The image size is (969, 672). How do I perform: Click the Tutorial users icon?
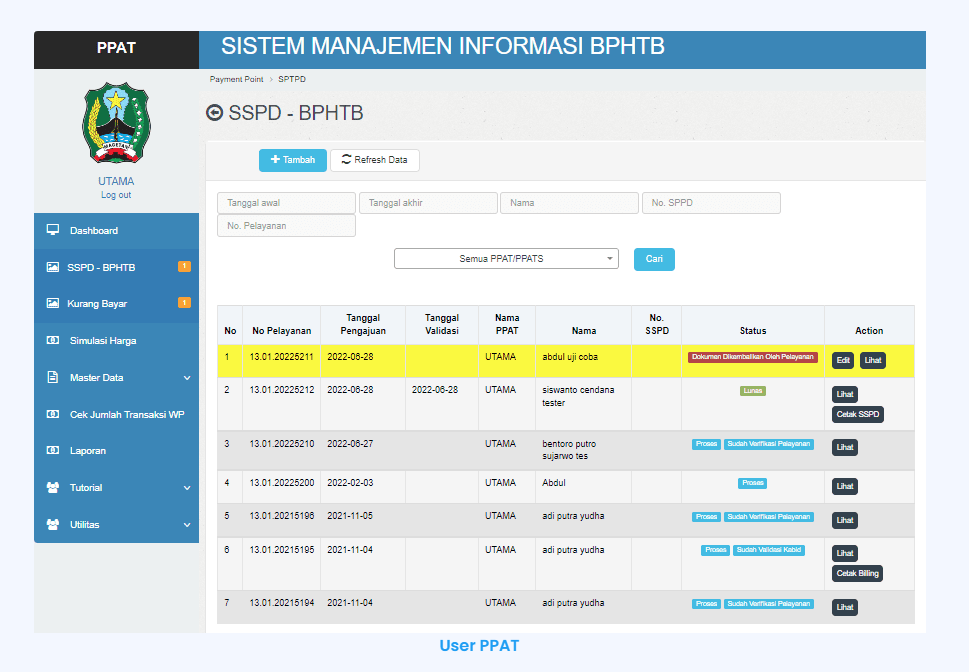click(x=53, y=487)
